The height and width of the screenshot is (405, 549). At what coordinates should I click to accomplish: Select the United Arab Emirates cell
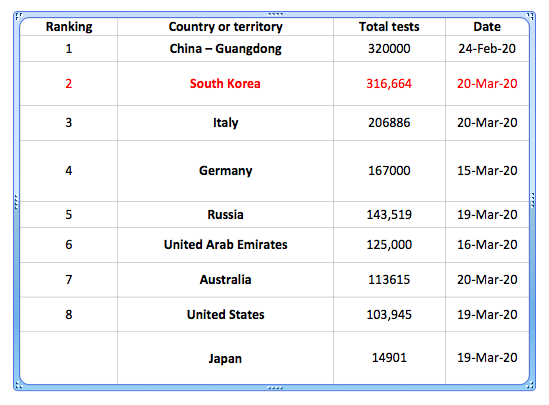(225, 245)
